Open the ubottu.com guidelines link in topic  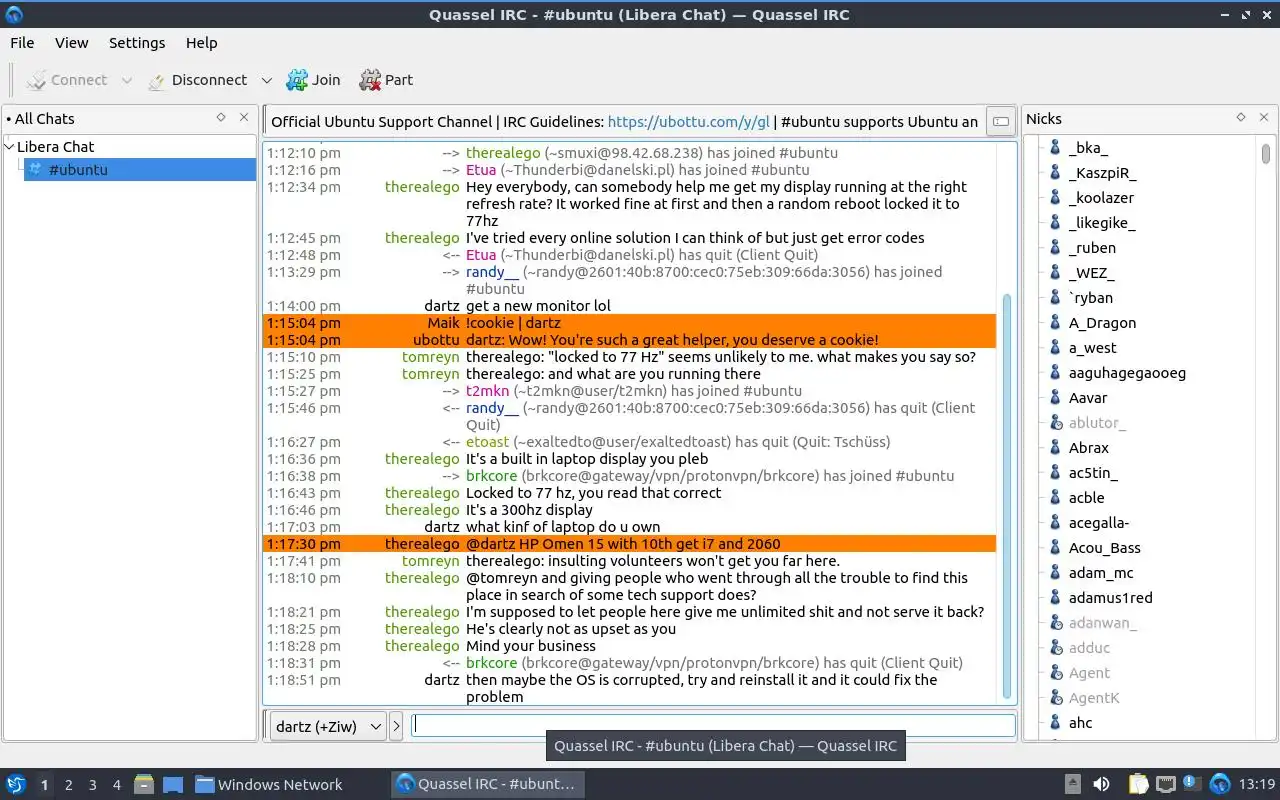coord(689,122)
